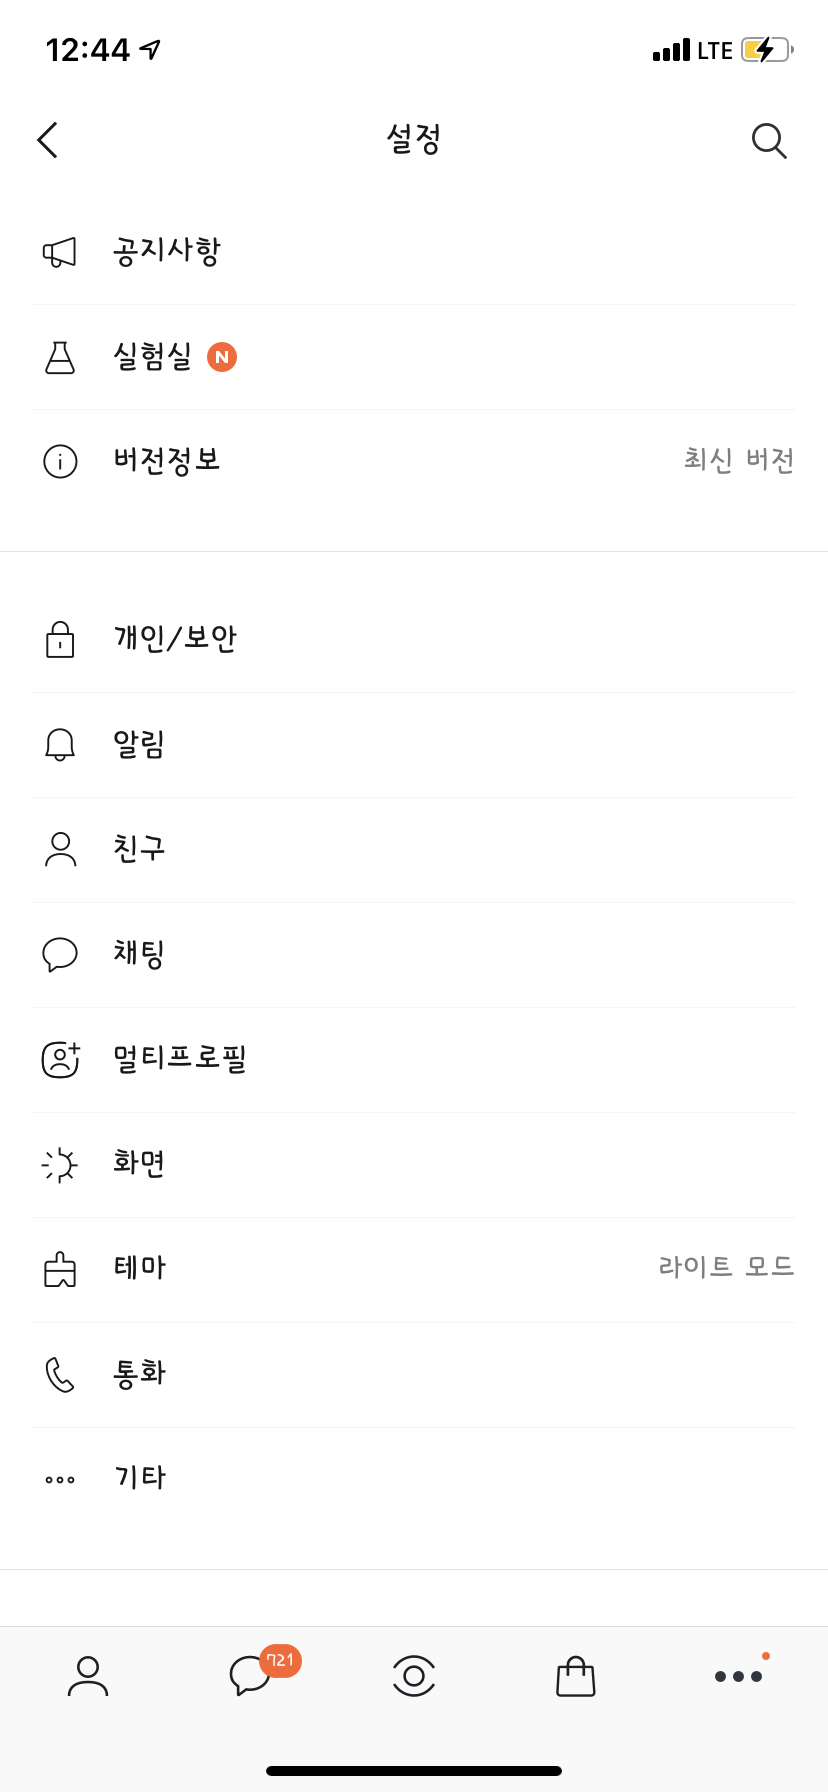Open search with magnifier icon

[x=769, y=141]
